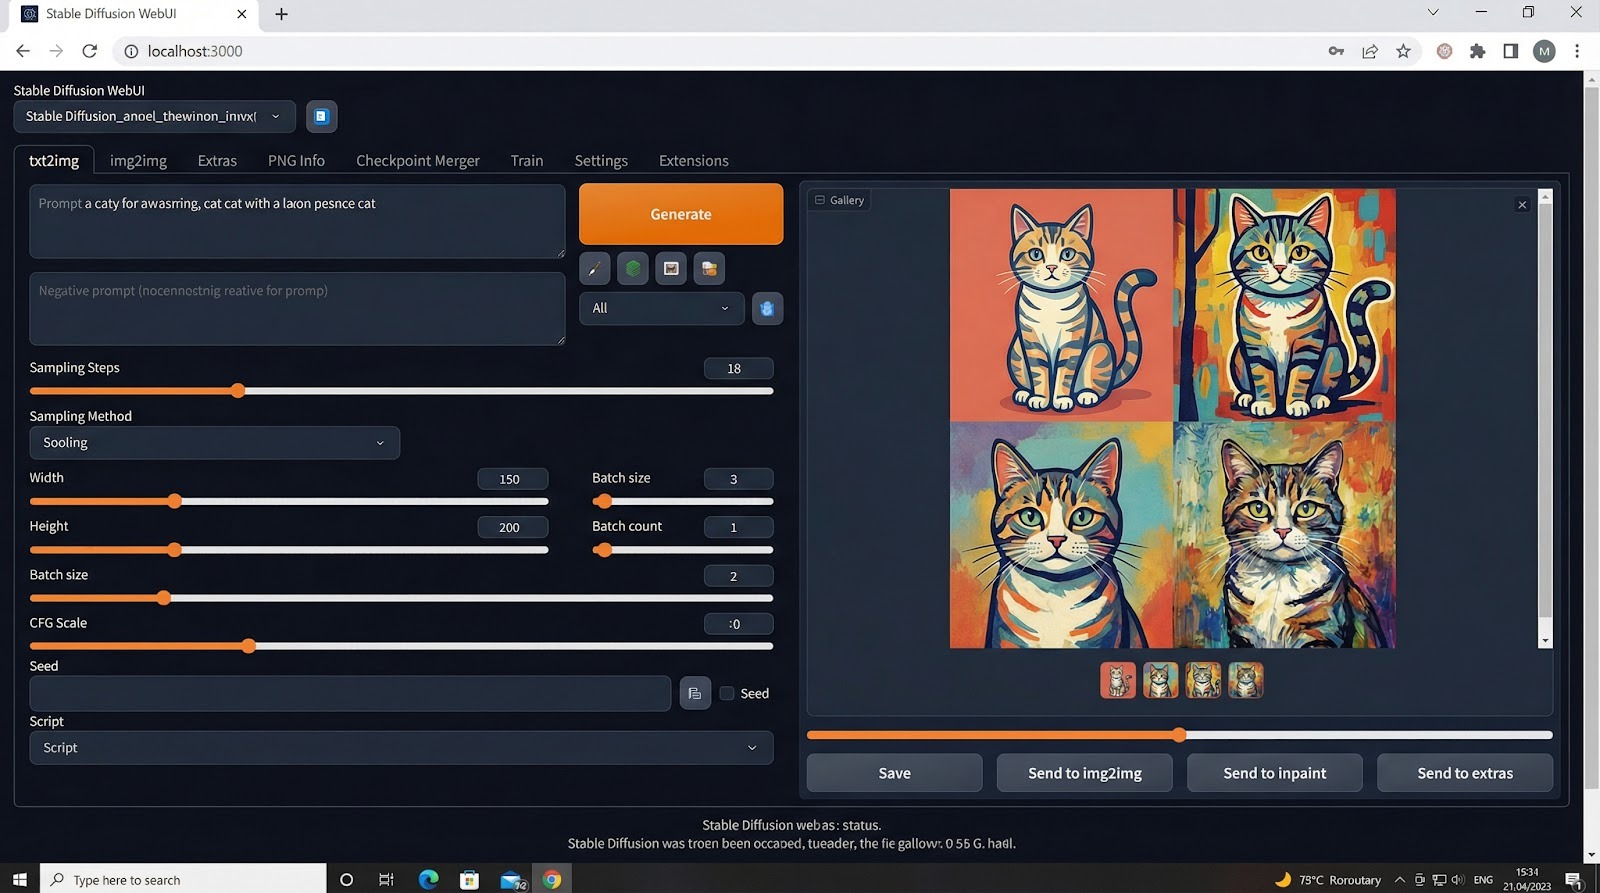Click the round pink extension icon
The height and width of the screenshot is (893, 1600).
coord(1444,51)
